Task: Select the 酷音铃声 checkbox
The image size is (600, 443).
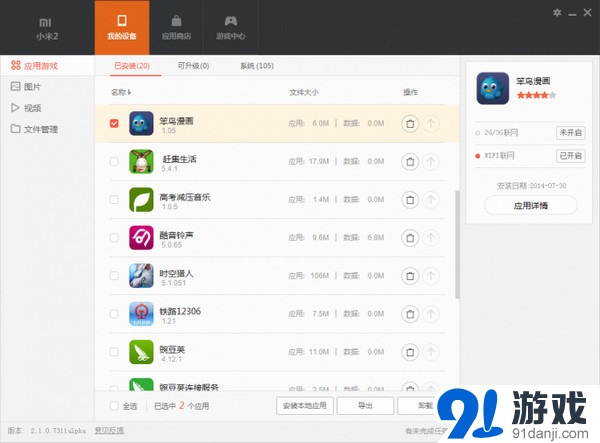Action: pyautogui.click(x=114, y=238)
